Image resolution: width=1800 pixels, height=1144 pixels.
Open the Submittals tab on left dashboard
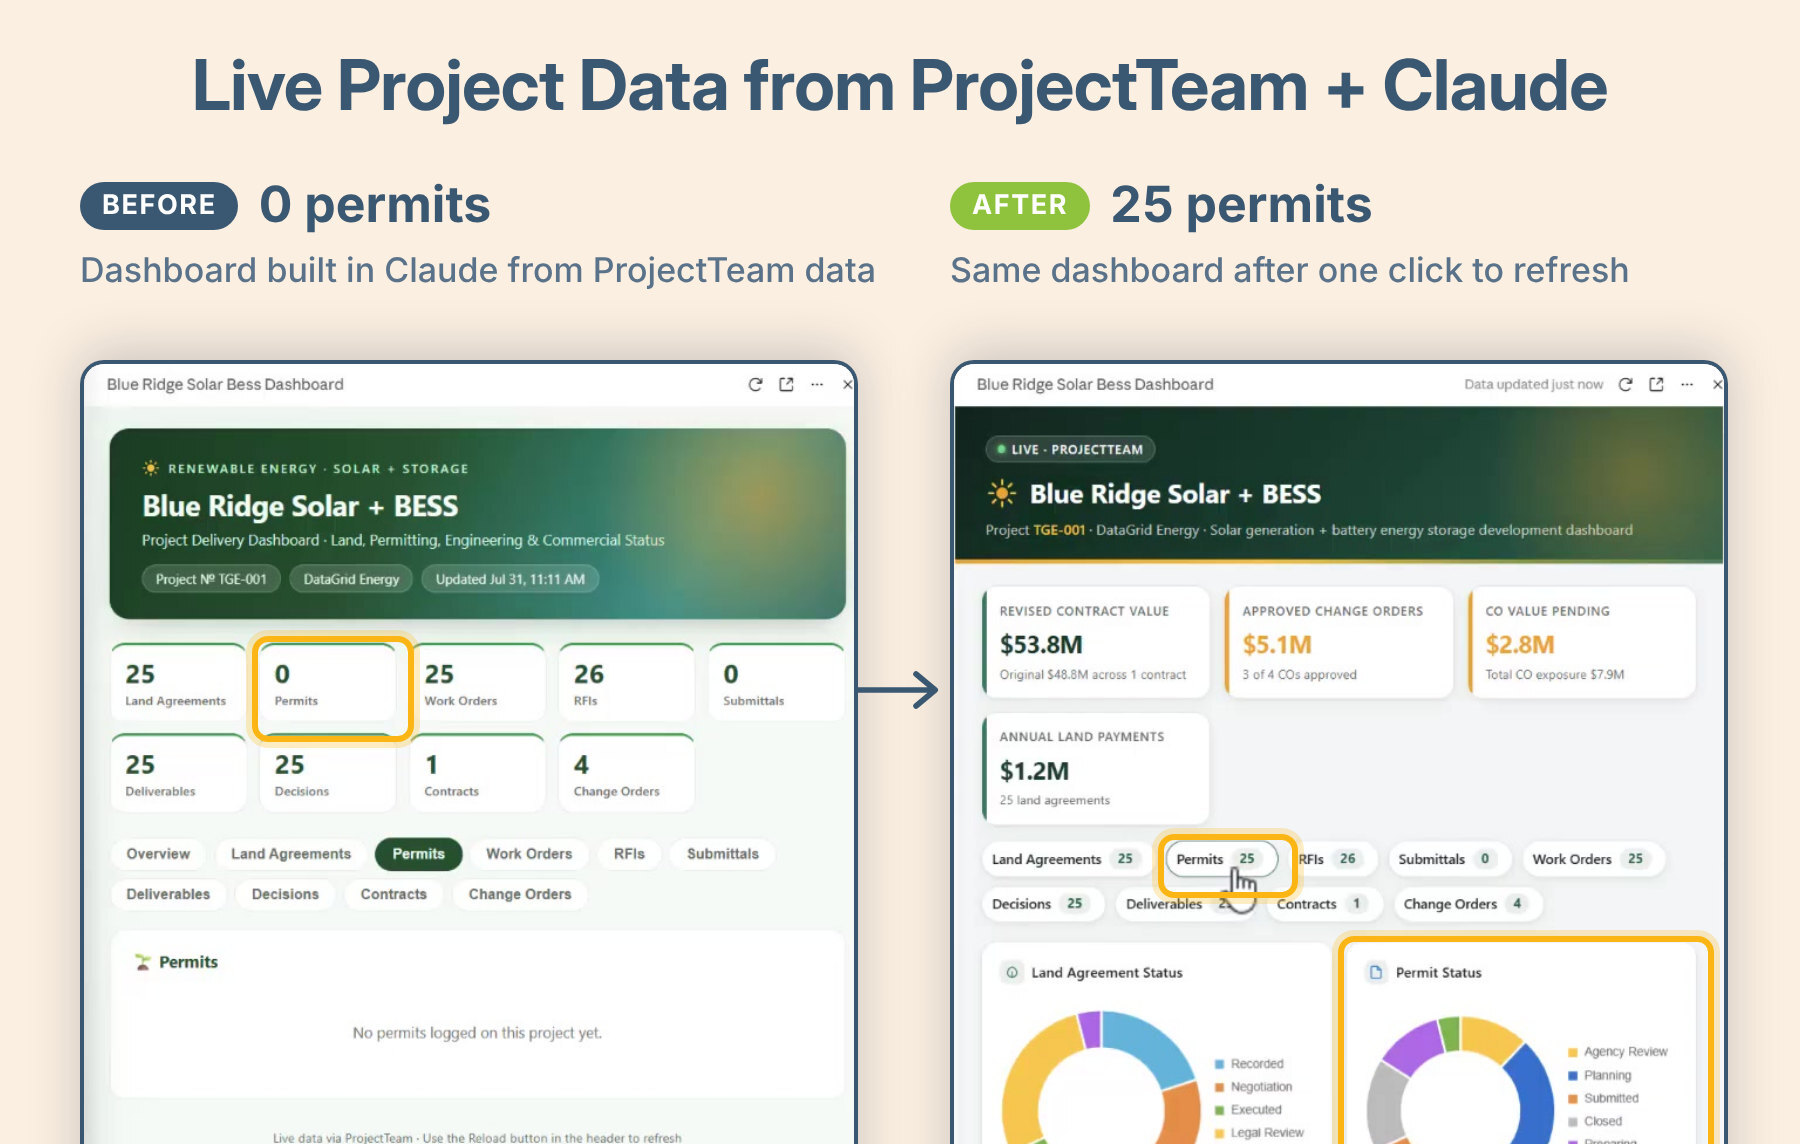click(723, 854)
